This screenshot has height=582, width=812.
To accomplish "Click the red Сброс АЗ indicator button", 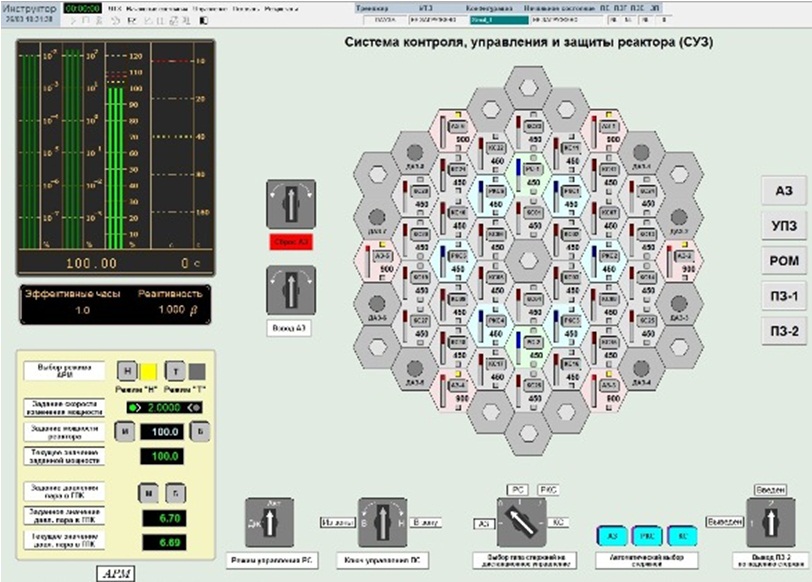I will [291, 242].
